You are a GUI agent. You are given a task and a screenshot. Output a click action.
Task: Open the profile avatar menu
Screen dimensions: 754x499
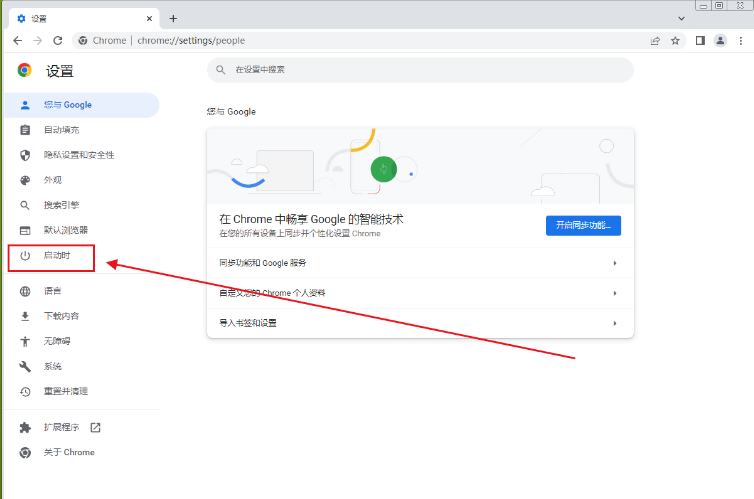720,41
